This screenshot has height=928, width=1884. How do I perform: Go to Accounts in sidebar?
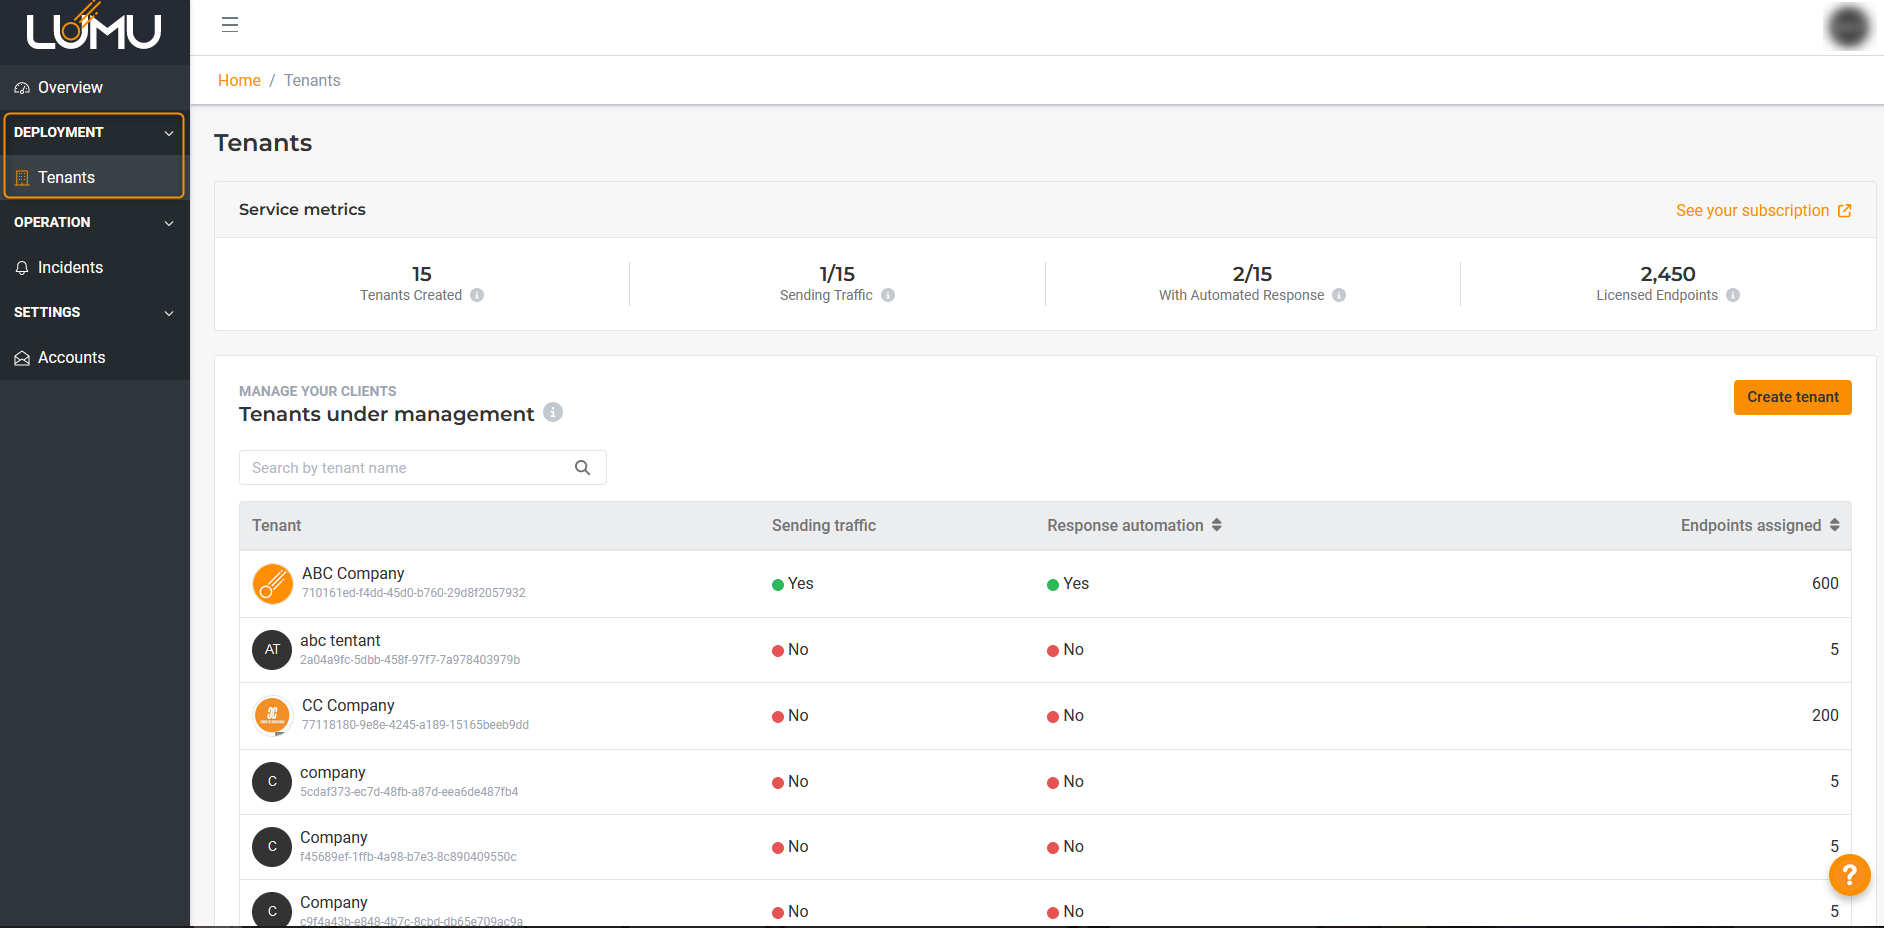(x=71, y=357)
